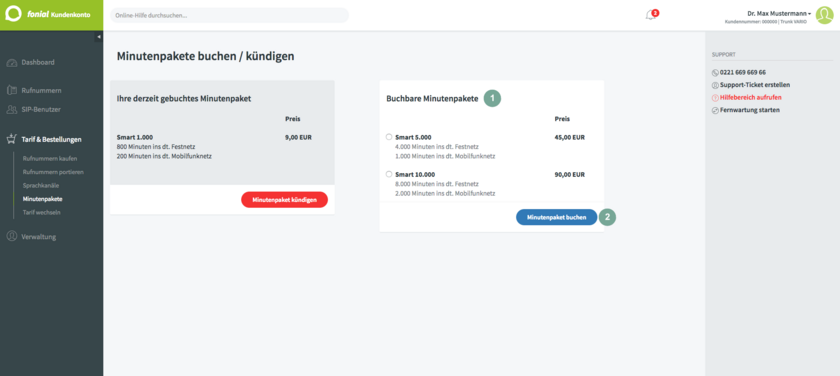Focus the Online-Hilfe search field
The image size is (840, 376).
click(229, 15)
